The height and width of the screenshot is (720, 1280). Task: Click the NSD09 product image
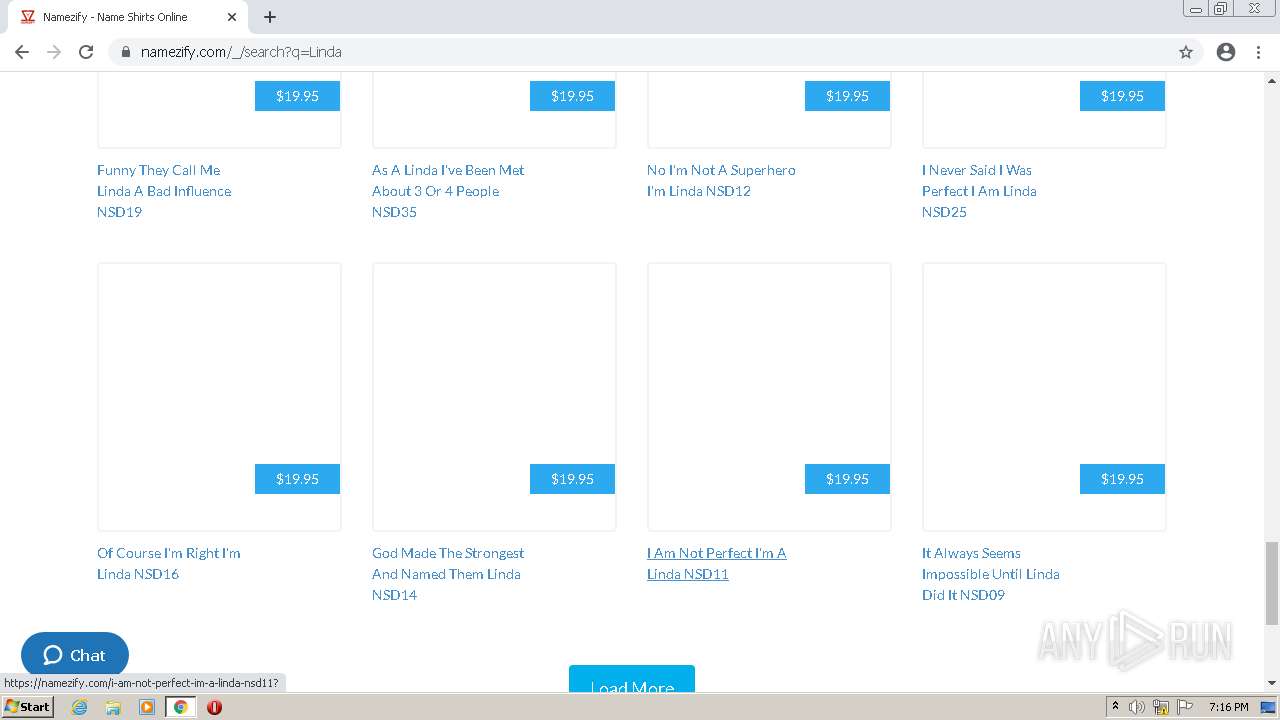1044,397
